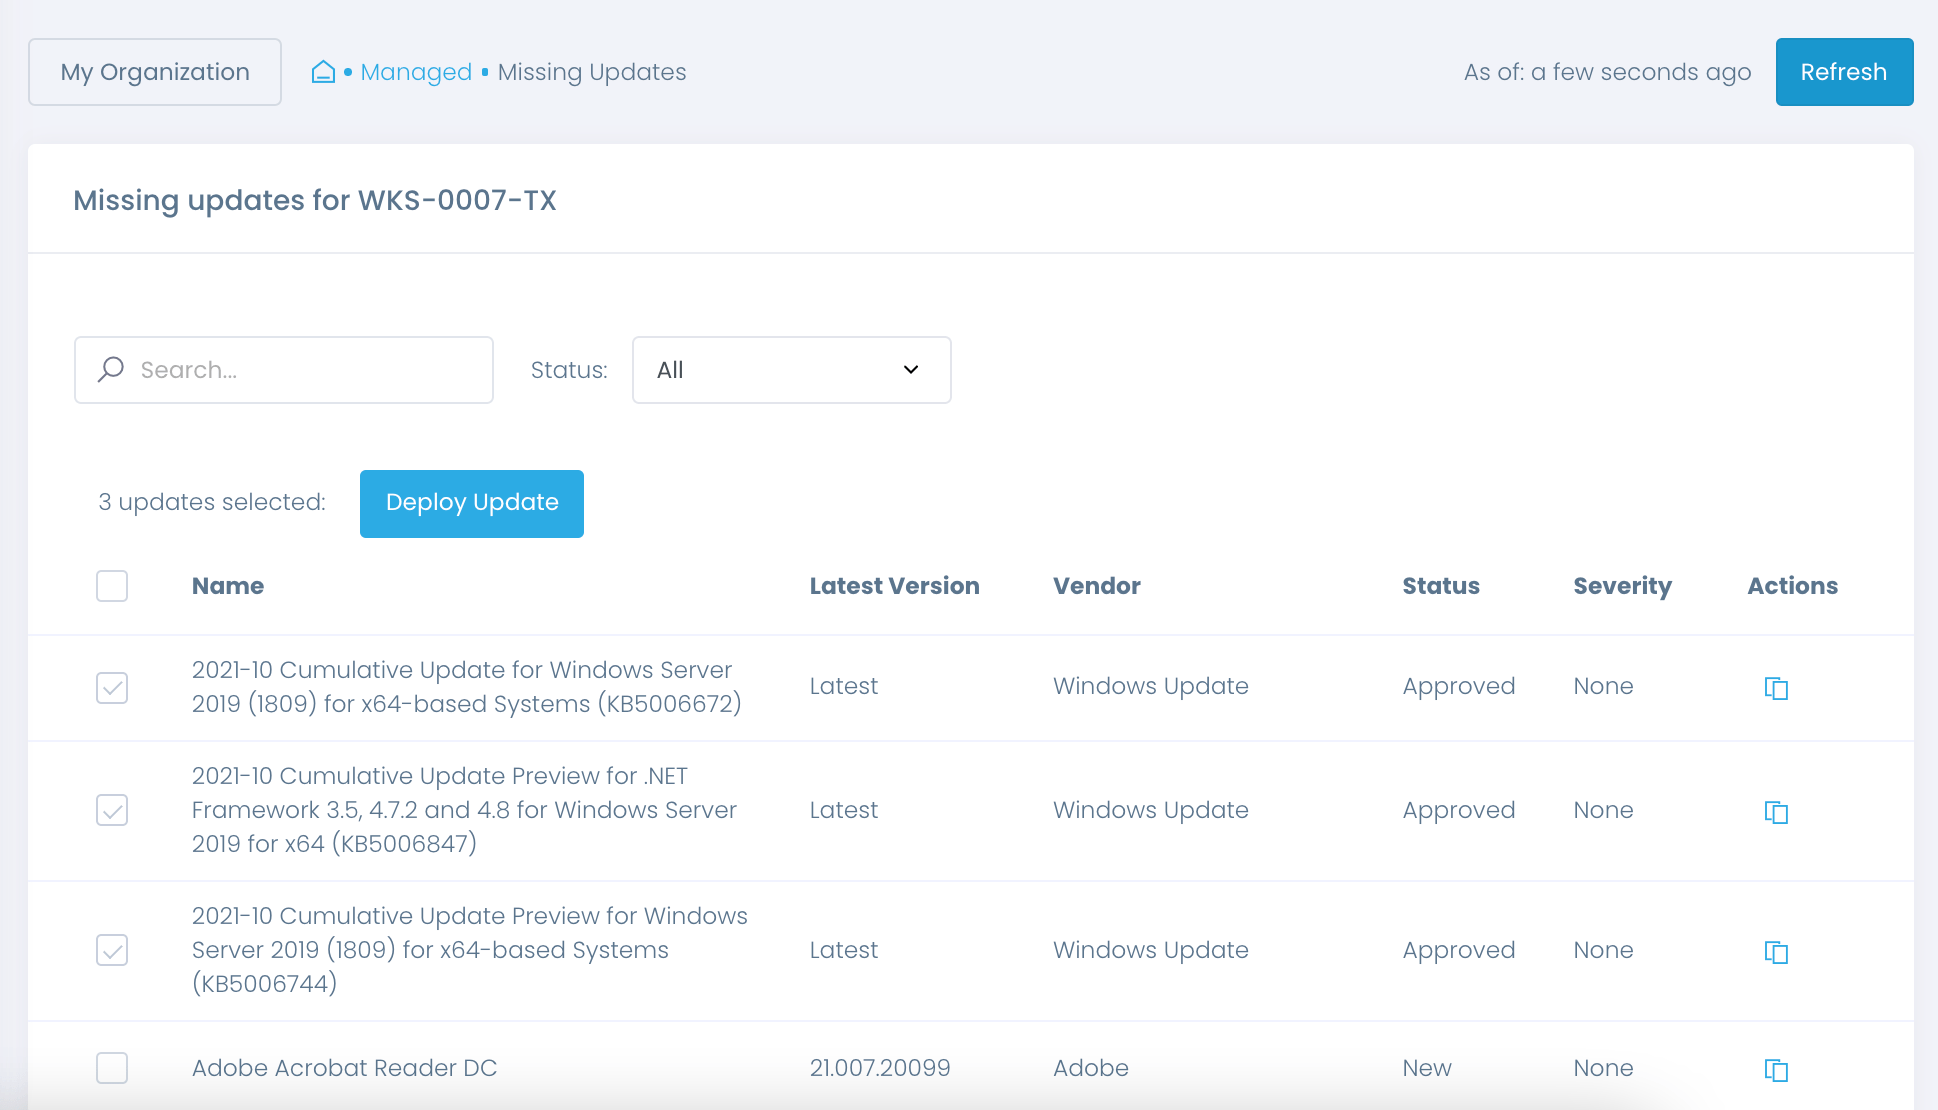Uncheck the KB5006672 cumulative update checkbox
The image size is (1938, 1110).
point(112,688)
